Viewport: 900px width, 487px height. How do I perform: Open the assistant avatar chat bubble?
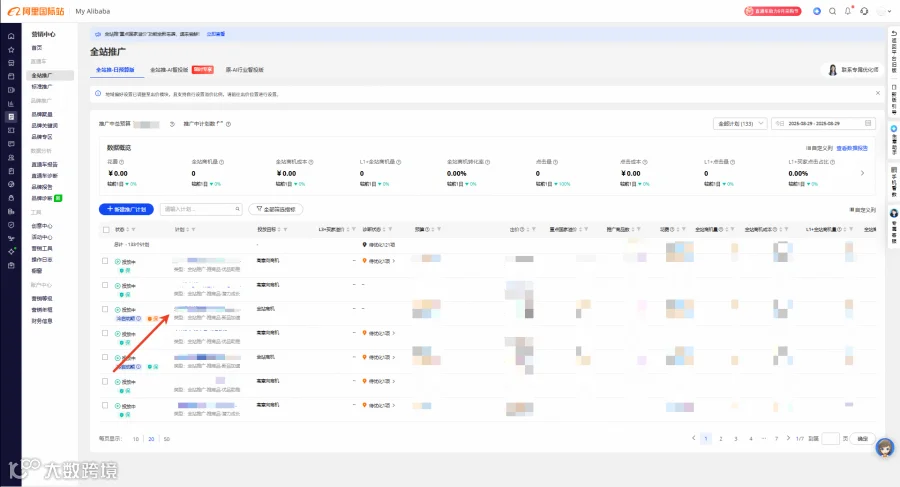click(885, 447)
